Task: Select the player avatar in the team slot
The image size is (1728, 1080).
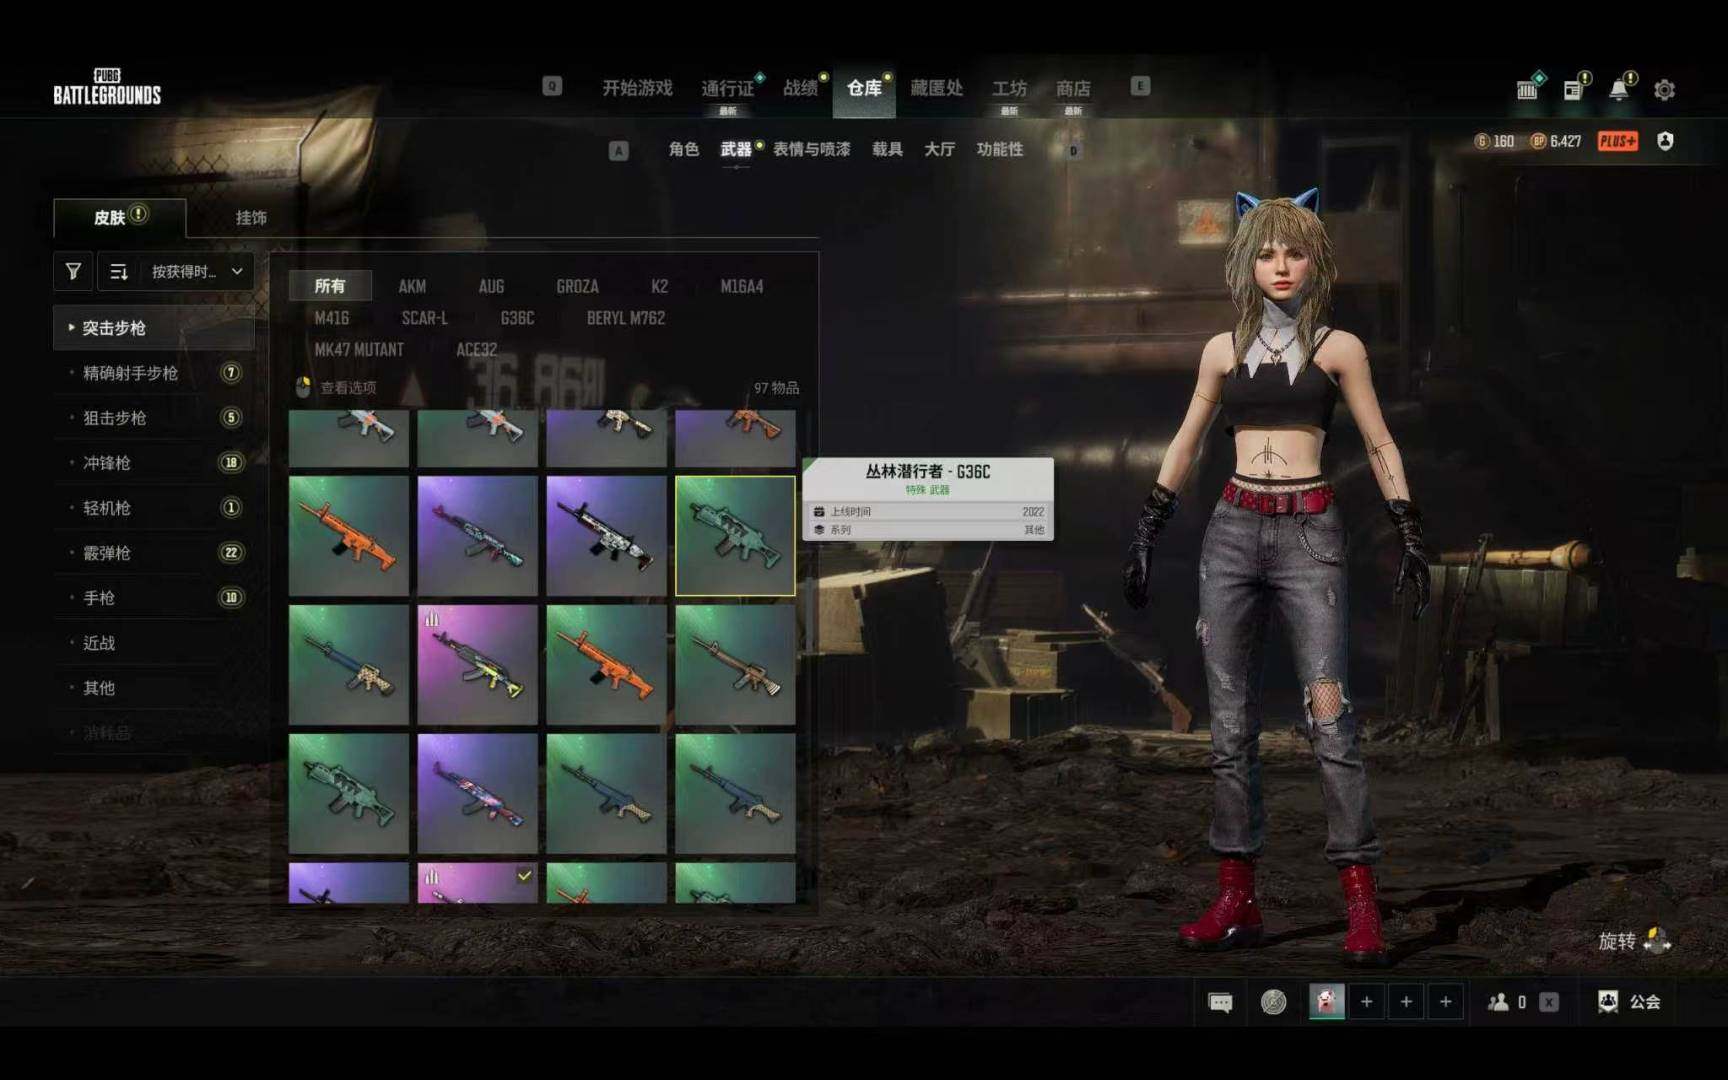Action: [x=1327, y=1001]
